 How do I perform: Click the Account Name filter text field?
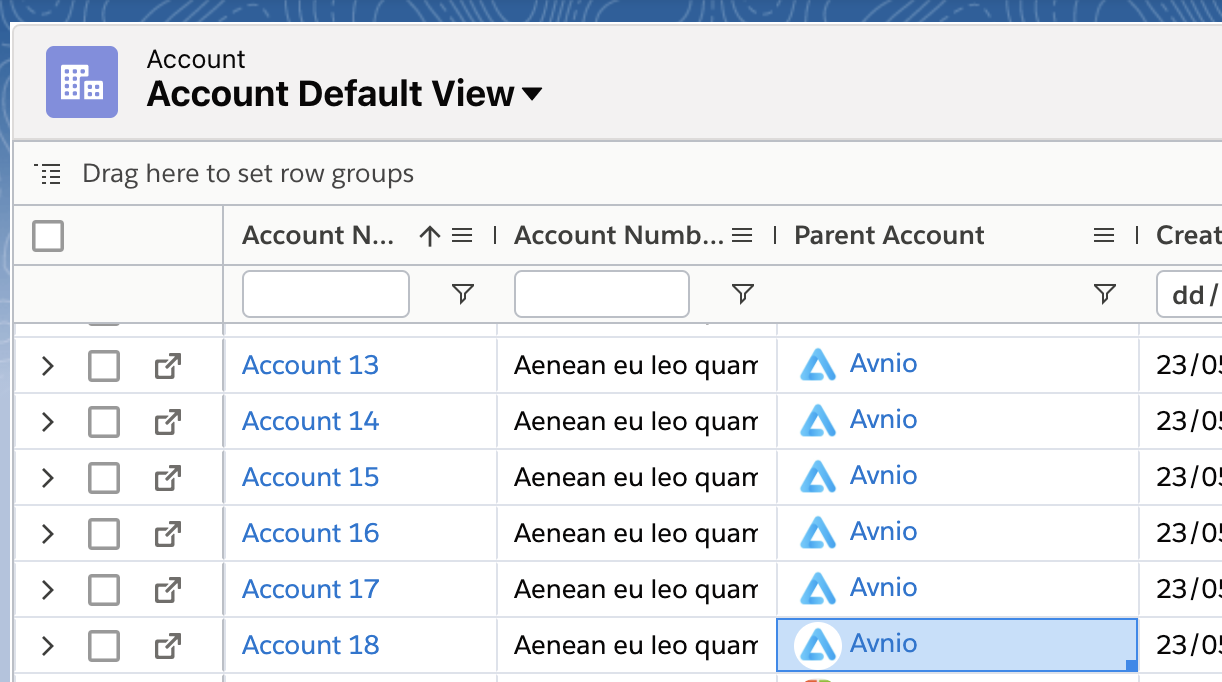point(326,294)
